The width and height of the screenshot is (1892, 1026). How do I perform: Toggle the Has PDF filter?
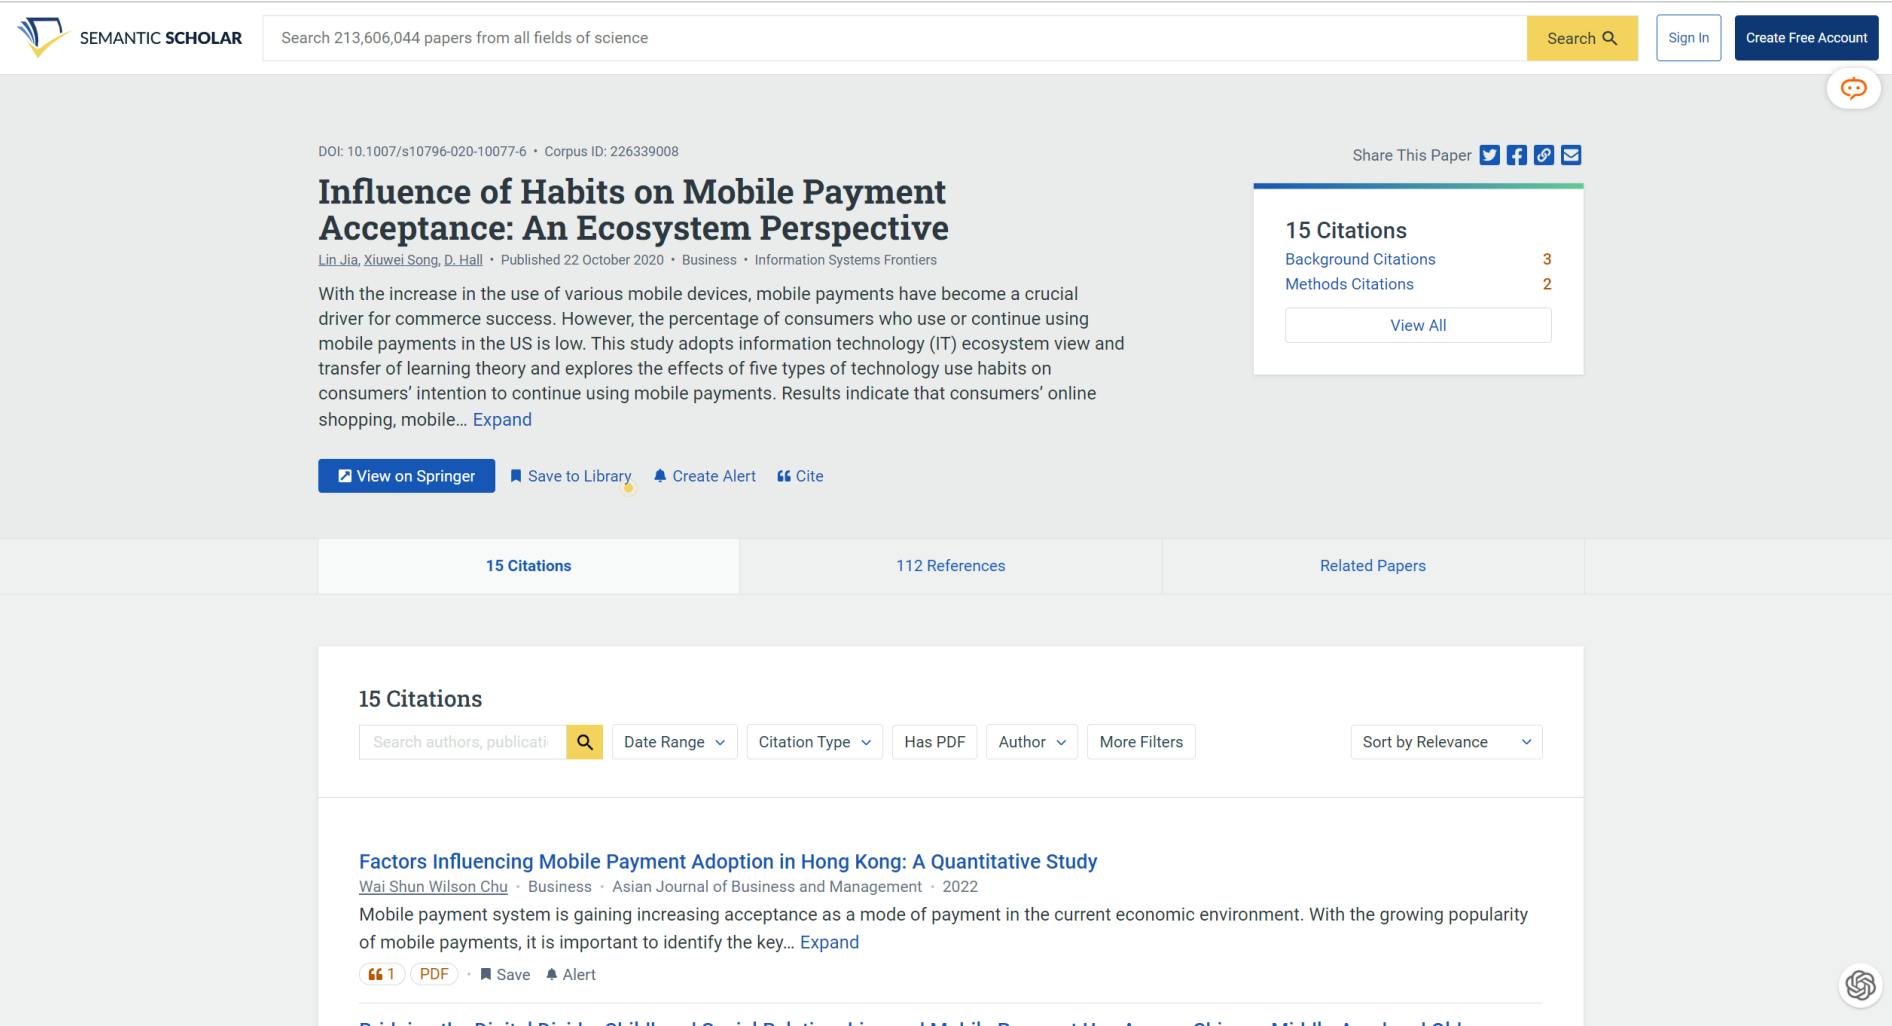tap(934, 742)
